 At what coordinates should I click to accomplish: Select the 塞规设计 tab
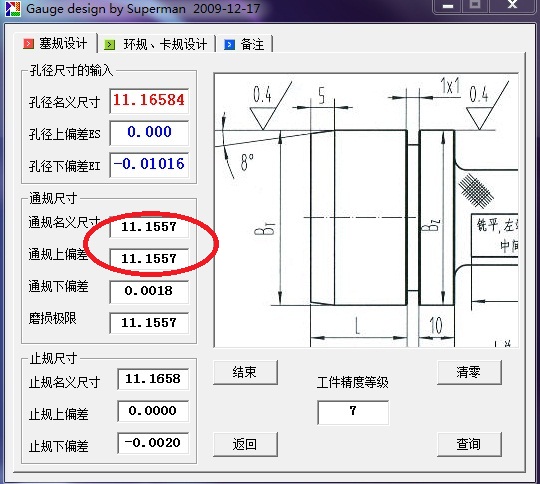coord(55,43)
